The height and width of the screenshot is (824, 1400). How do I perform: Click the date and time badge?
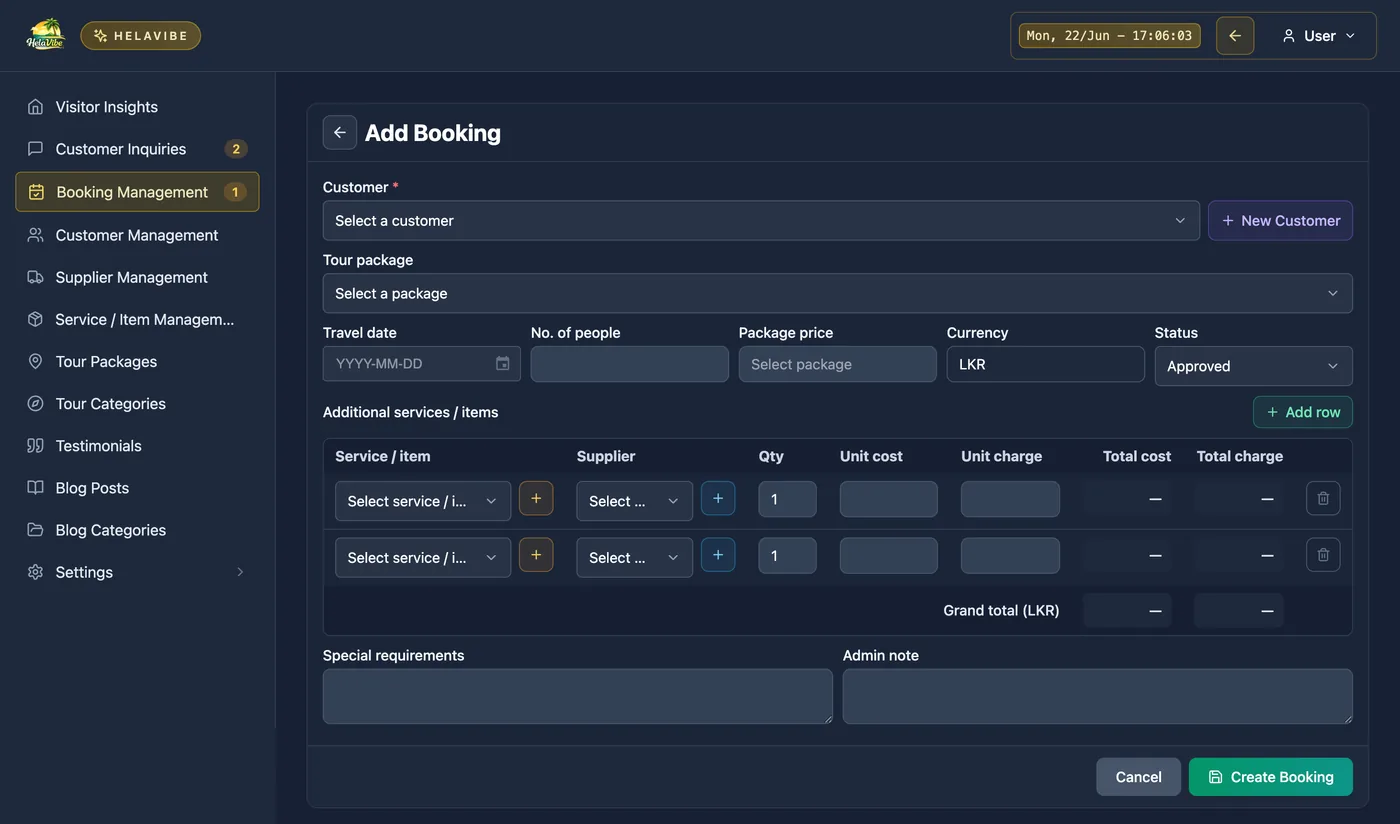pos(1109,36)
